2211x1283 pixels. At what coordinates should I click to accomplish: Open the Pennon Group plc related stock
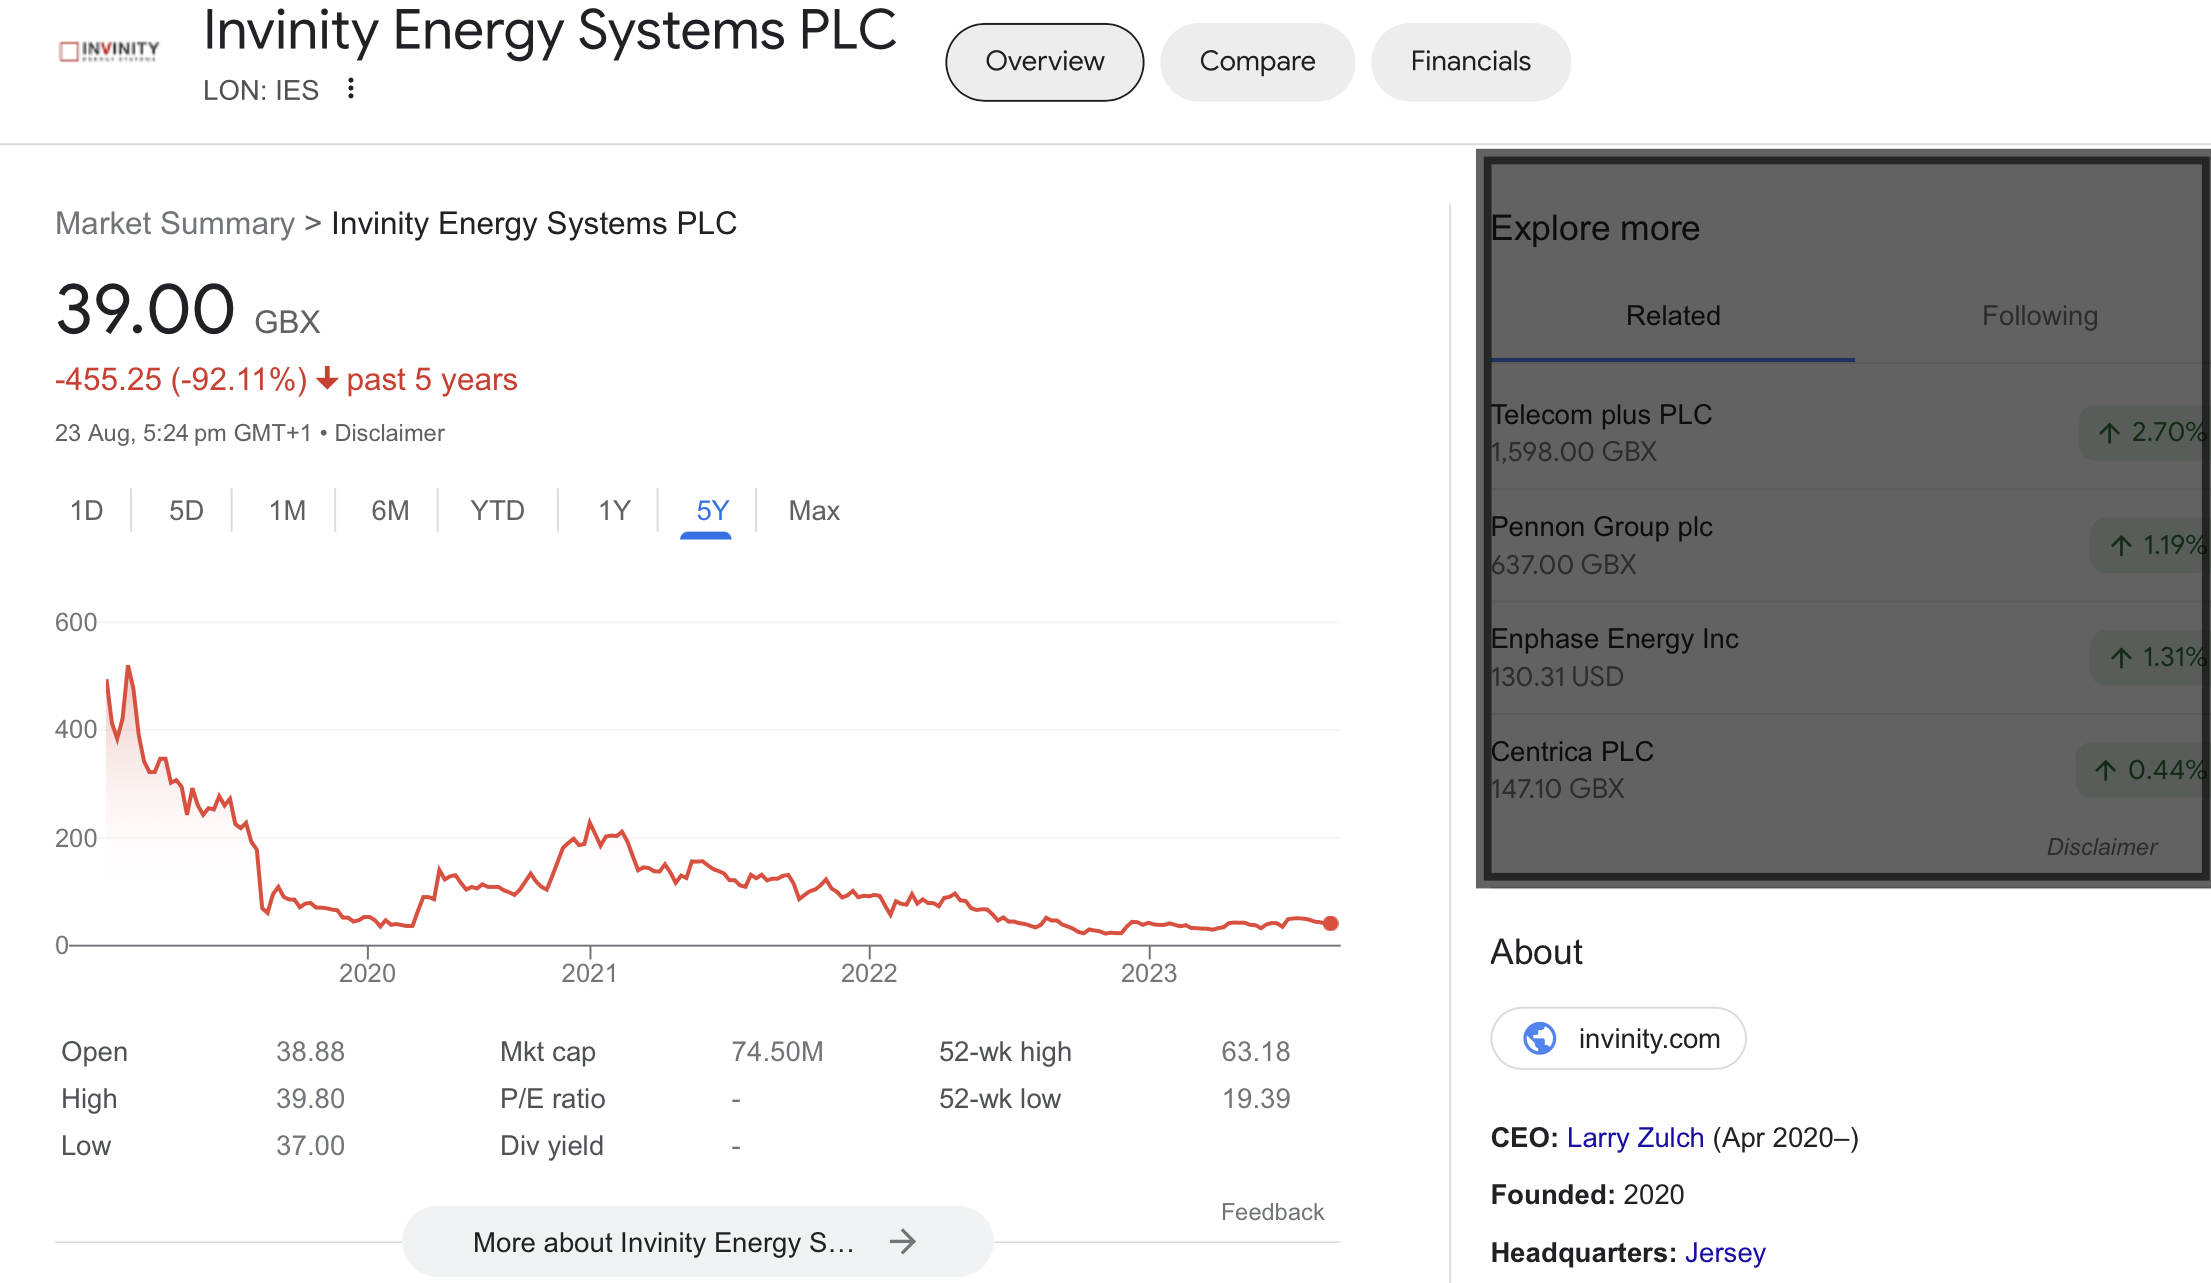pos(1848,545)
